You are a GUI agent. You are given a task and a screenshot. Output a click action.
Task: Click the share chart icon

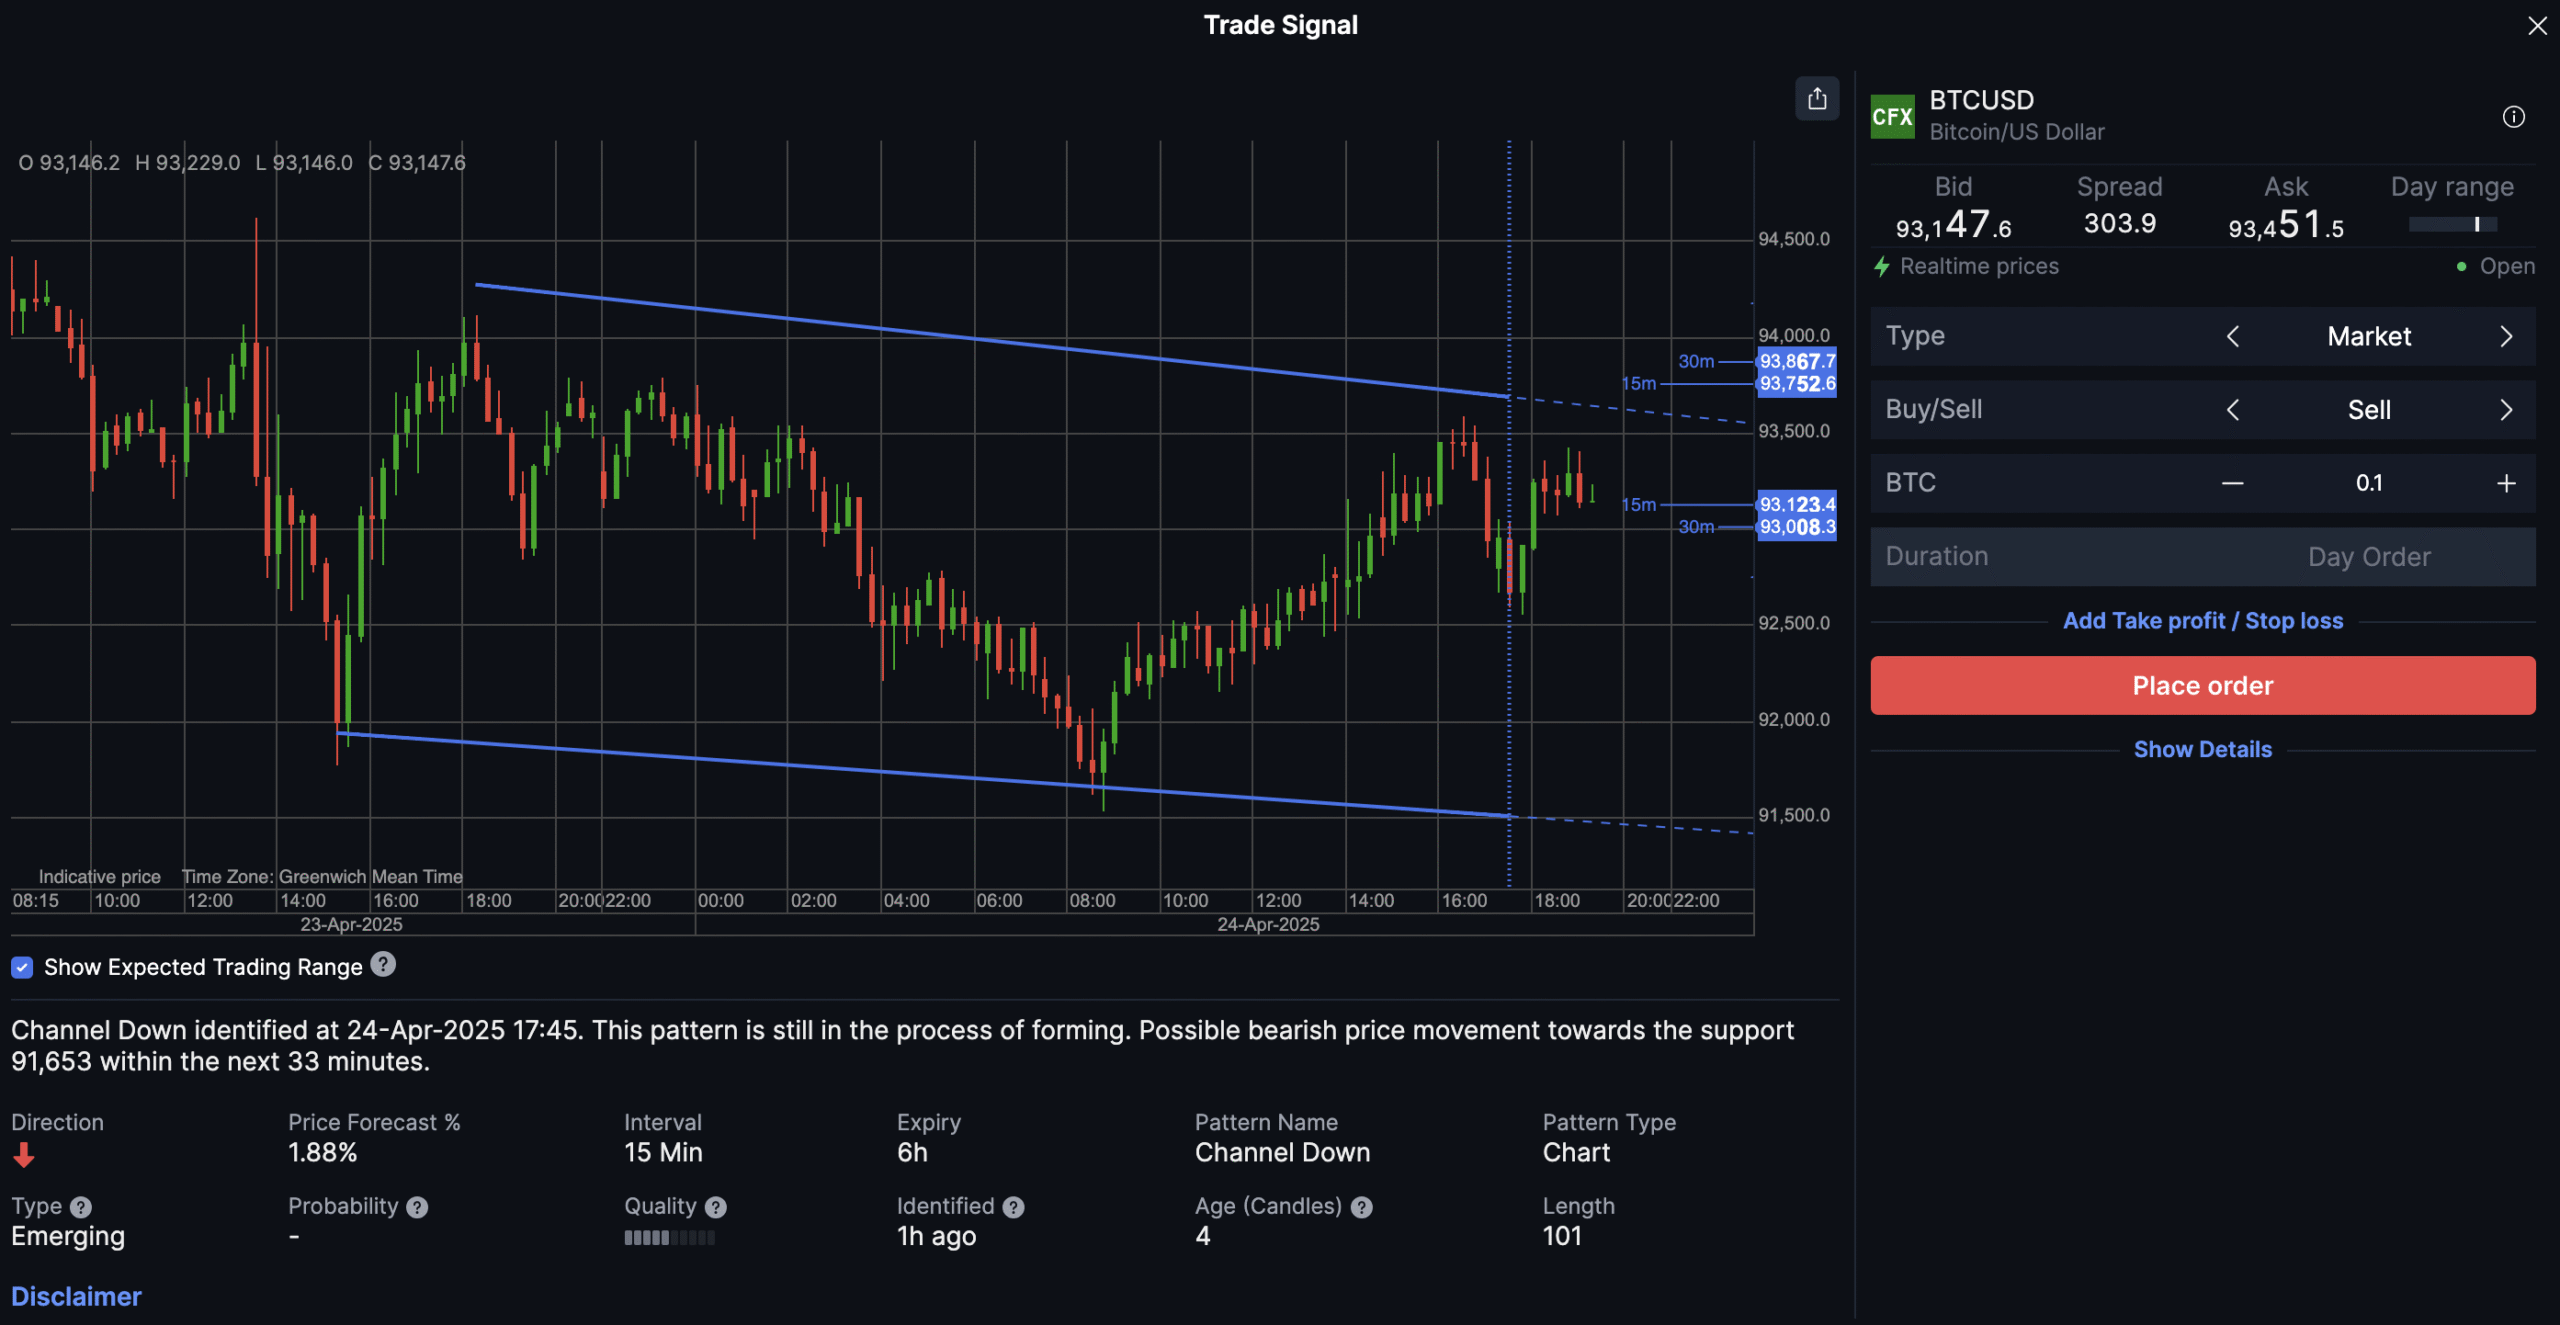pos(1817,99)
